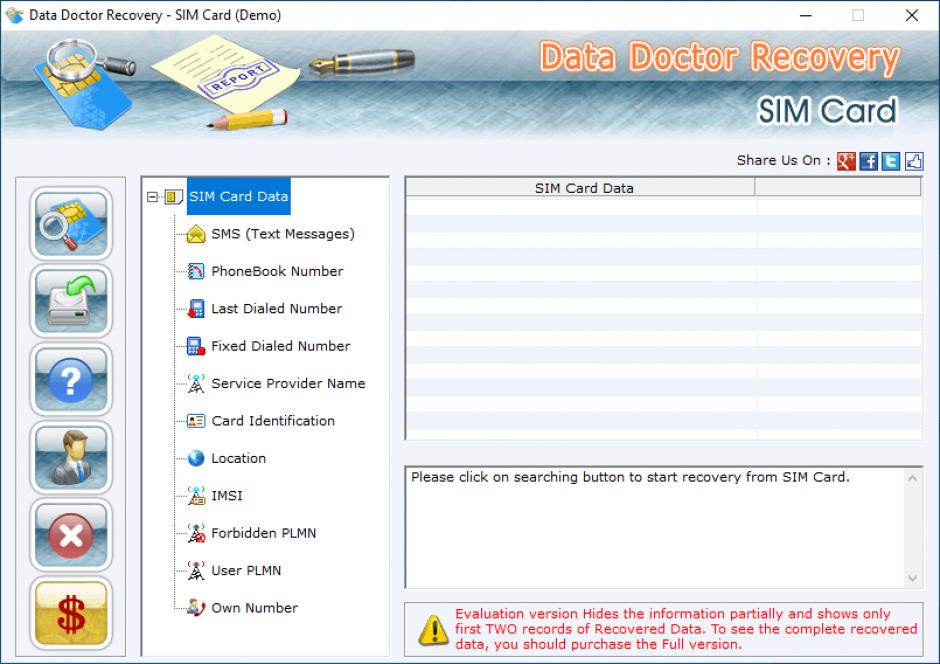Image resolution: width=940 pixels, height=664 pixels.
Task: Collapse the SIM Card Data tree node
Action: coord(152,197)
